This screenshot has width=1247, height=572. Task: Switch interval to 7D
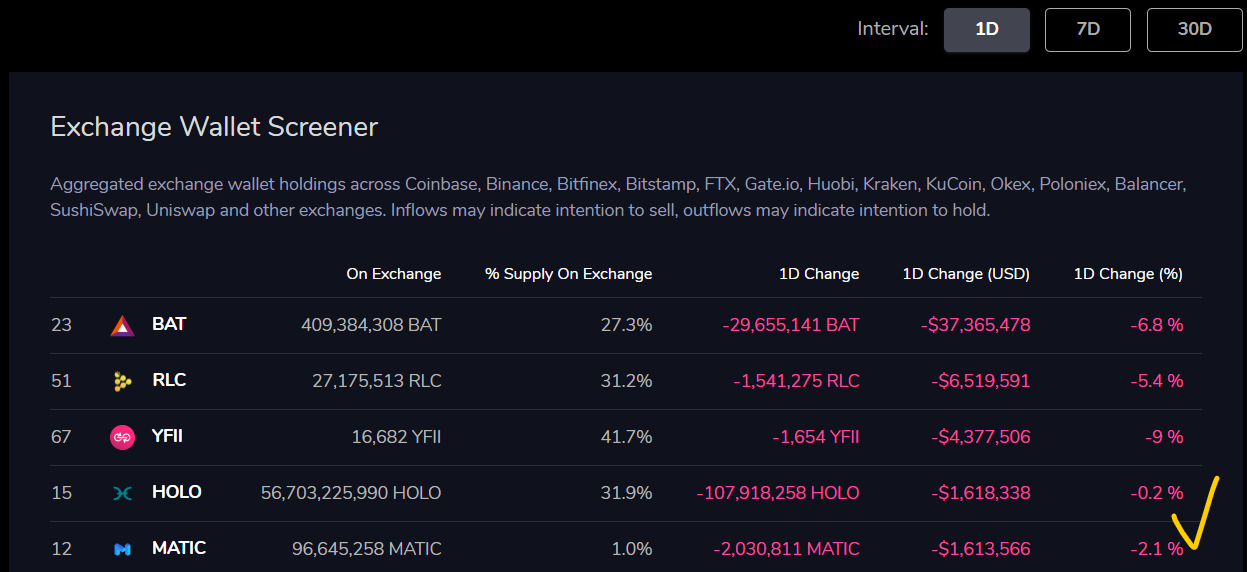pos(1088,29)
